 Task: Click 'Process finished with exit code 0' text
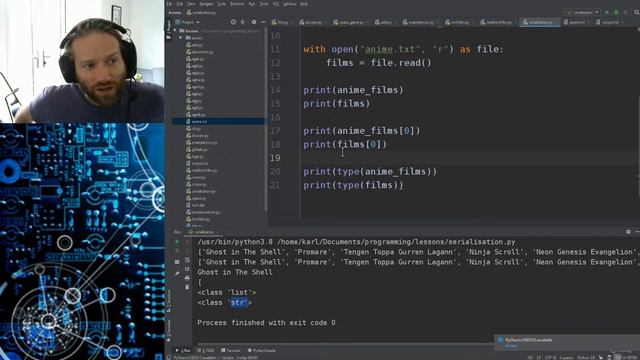[266, 322]
